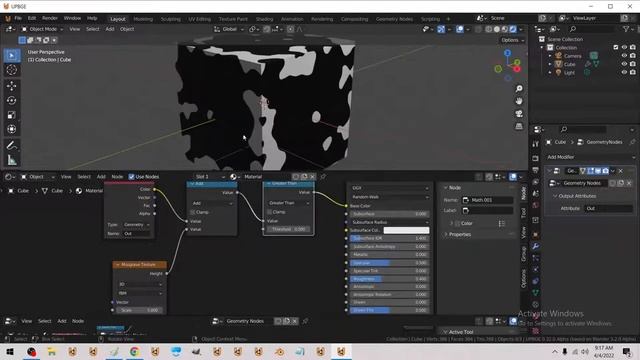Viewport: 640px width, 360px height.
Task: Collapse the Output Attributes section
Action: coord(576,196)
